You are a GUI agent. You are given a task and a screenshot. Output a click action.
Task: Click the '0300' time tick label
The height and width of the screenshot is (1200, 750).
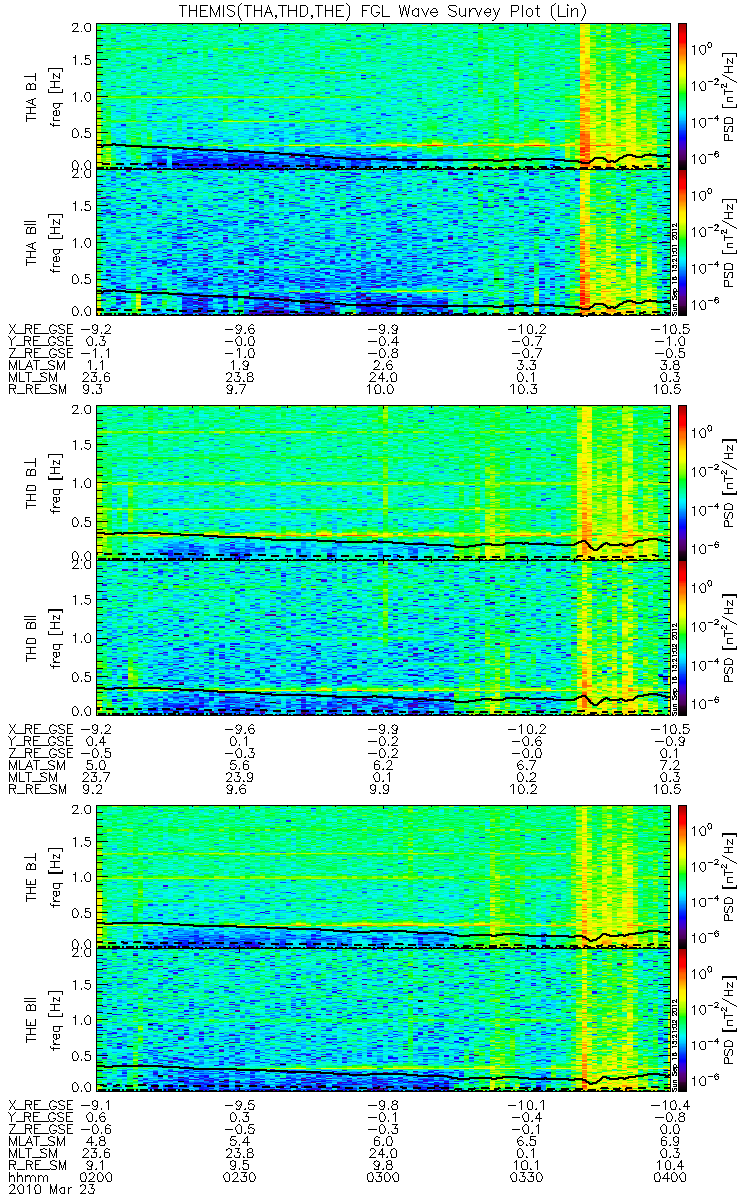[x=382, y=1178]
